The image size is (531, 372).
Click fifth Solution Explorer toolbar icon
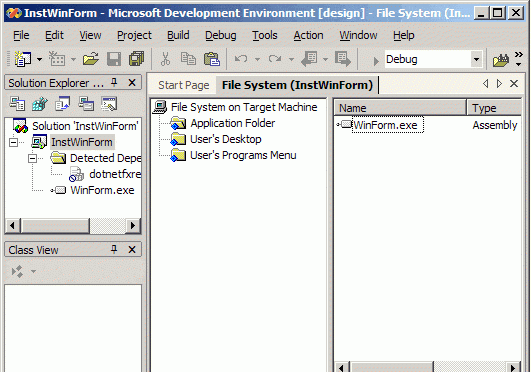pos(109,104)
